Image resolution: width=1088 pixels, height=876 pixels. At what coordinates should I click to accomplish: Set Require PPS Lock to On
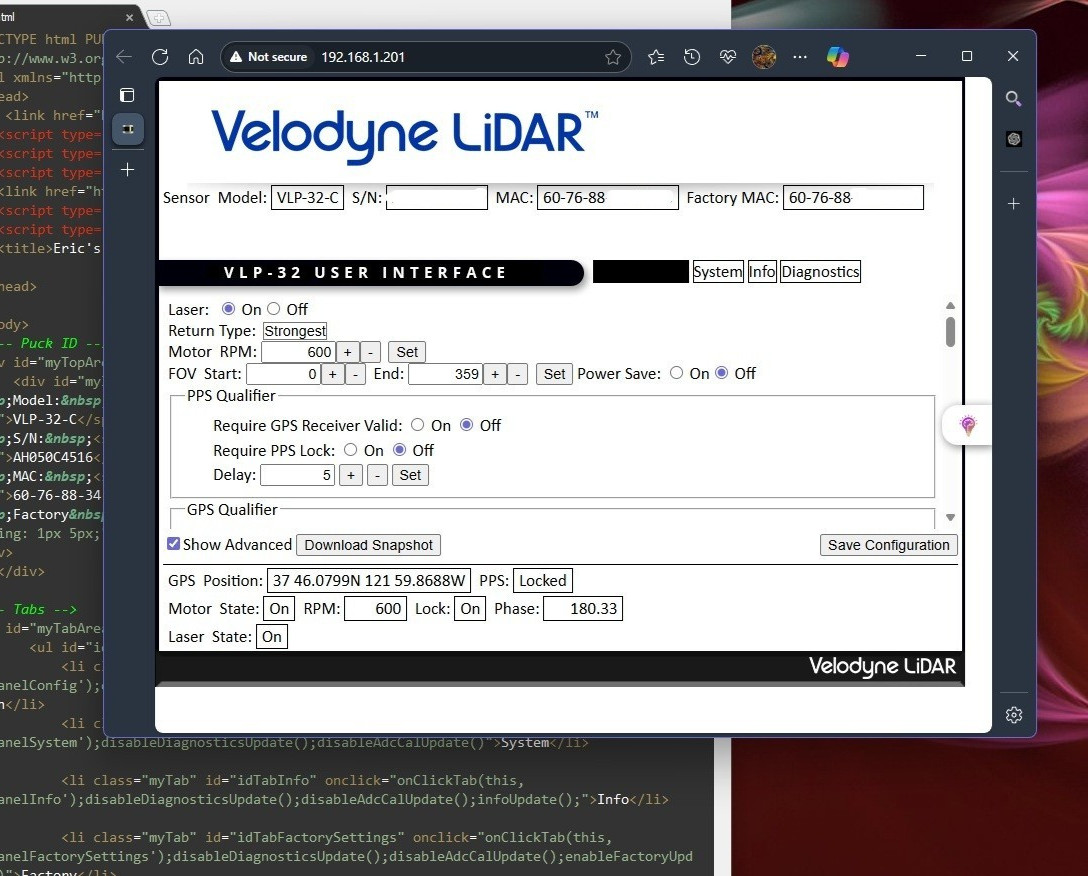tap(350, 450)
